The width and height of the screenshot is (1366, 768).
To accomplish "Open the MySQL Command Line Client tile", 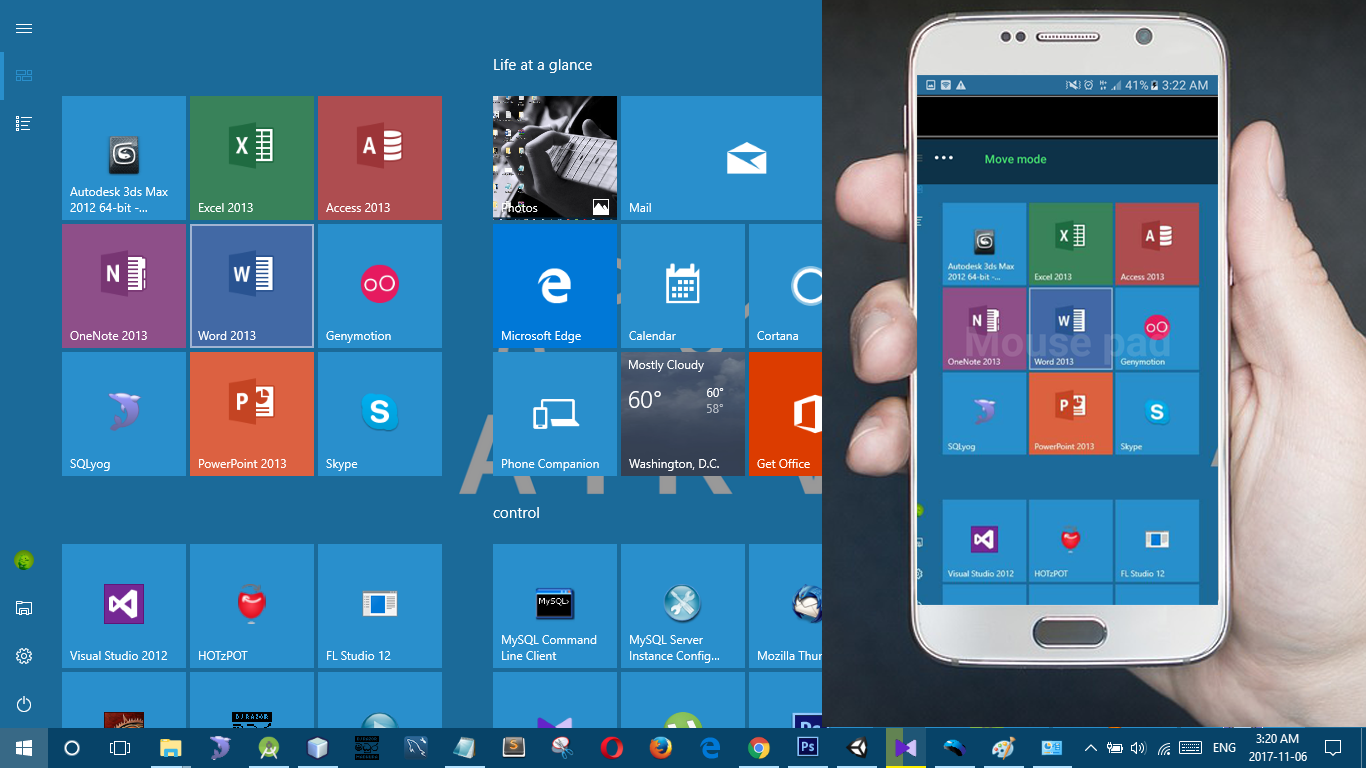I will tap(555, 606).
